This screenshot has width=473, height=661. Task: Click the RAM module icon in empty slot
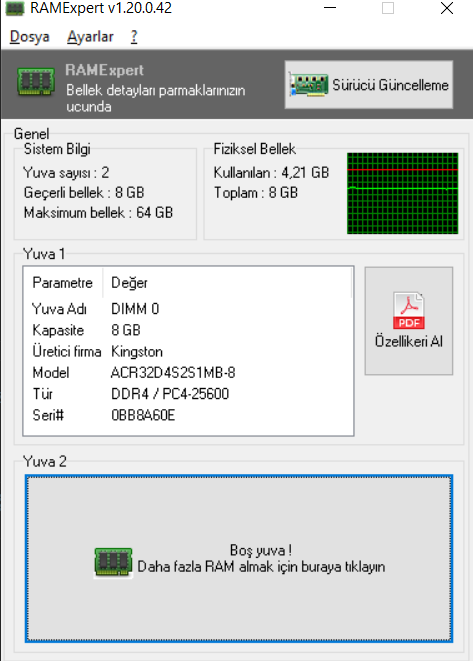pyautogui.click(x=113, y=562)
